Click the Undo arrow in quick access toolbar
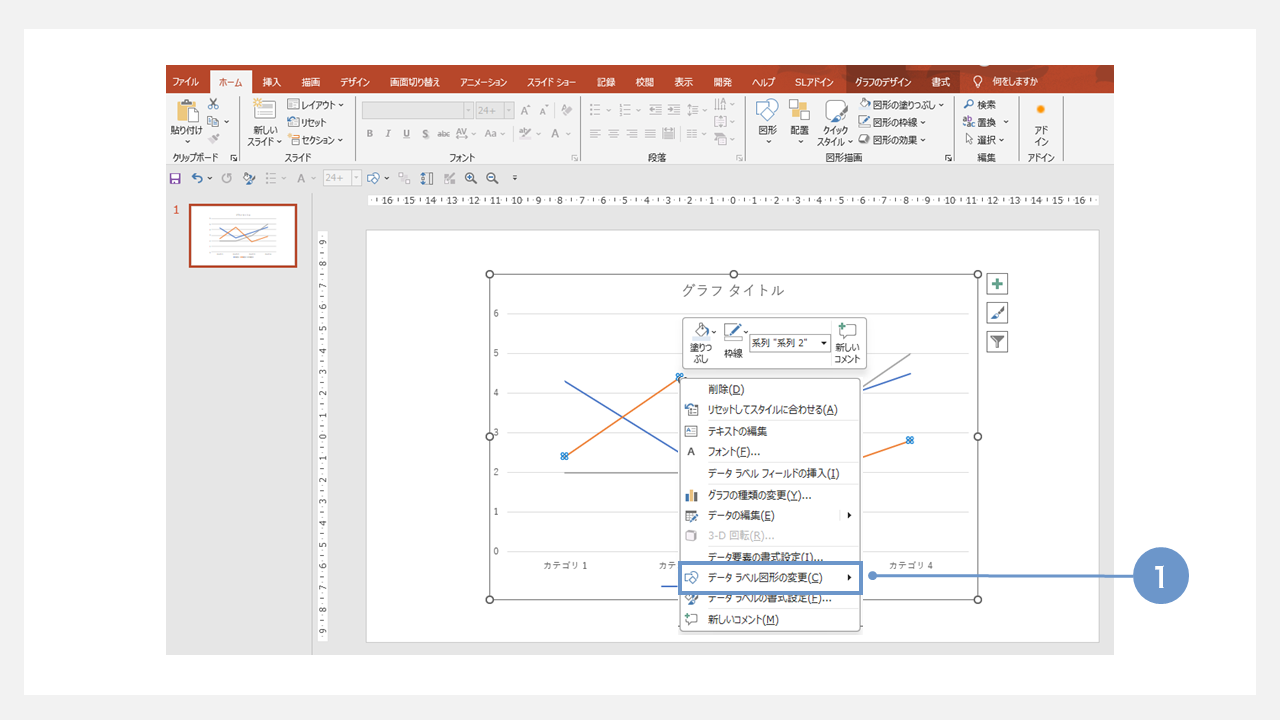1280x720 pixels. click(x=197, y=178)
